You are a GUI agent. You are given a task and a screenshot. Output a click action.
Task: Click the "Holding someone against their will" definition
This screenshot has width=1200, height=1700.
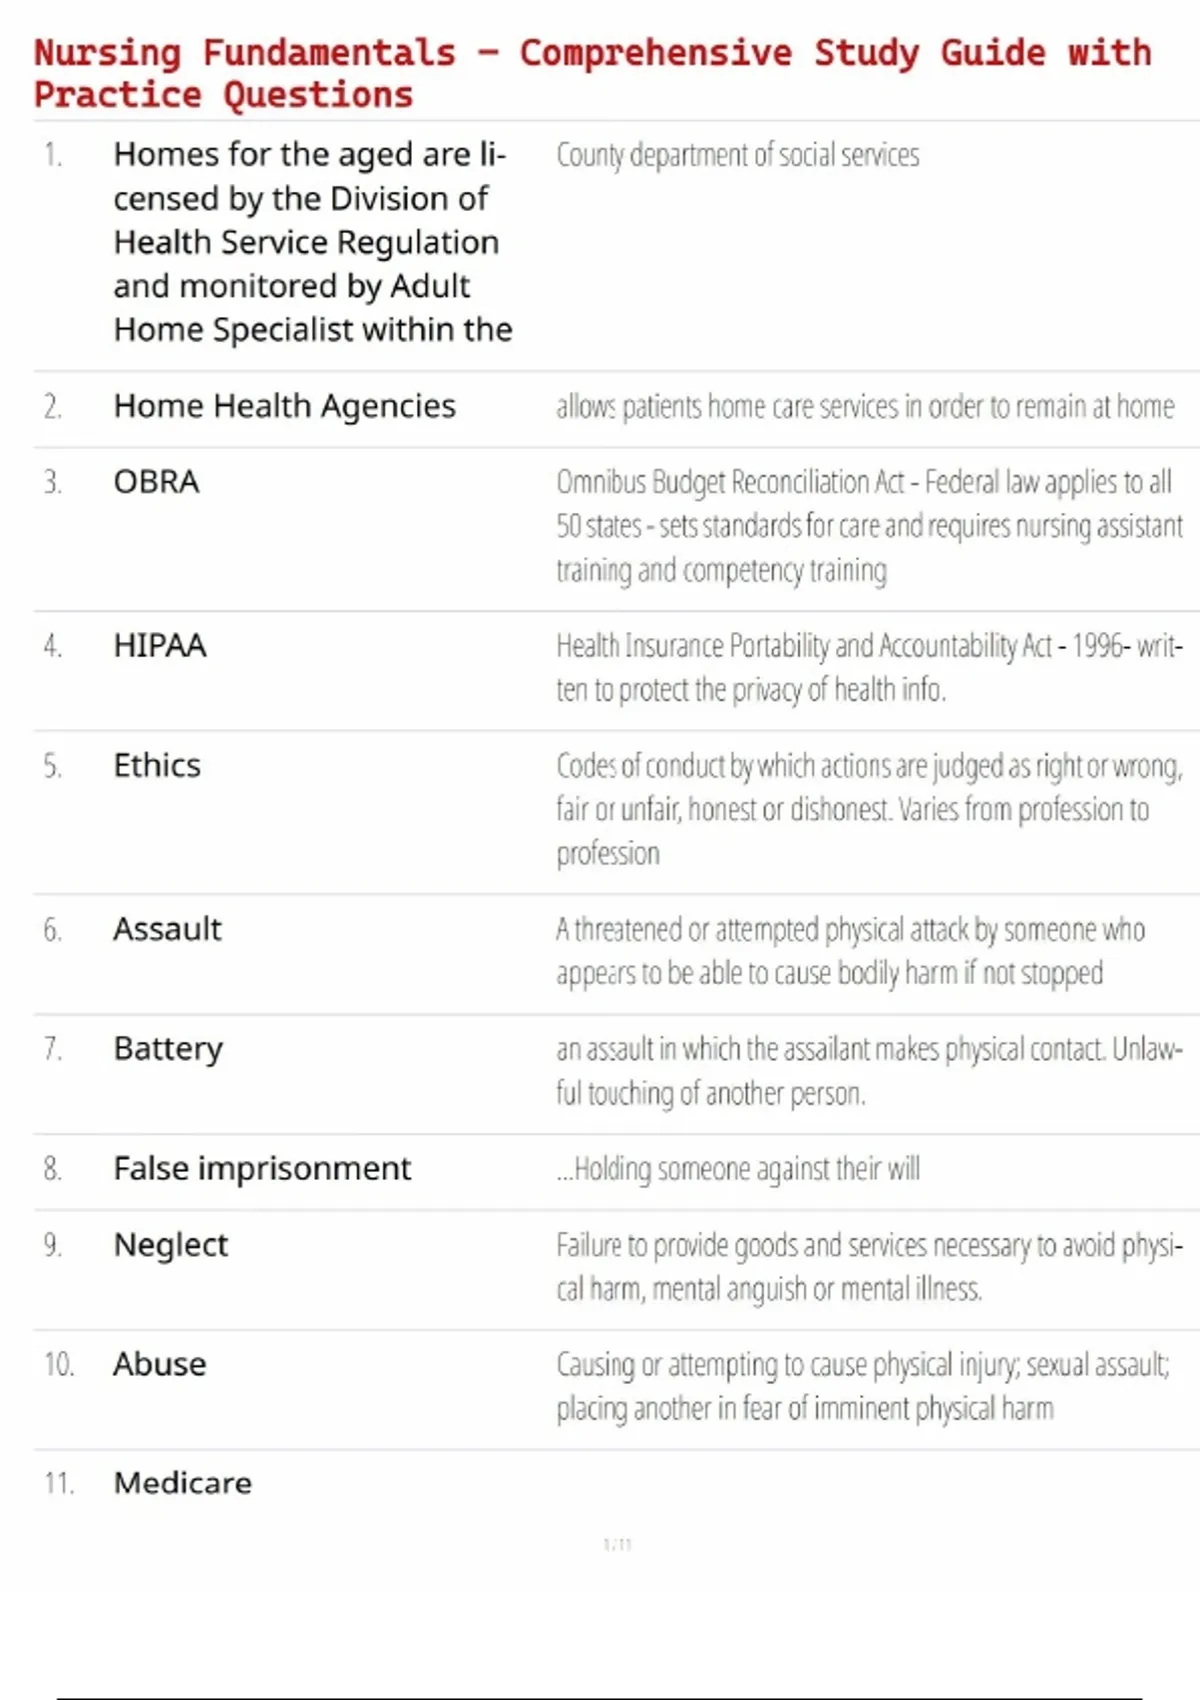[738, 1169]
